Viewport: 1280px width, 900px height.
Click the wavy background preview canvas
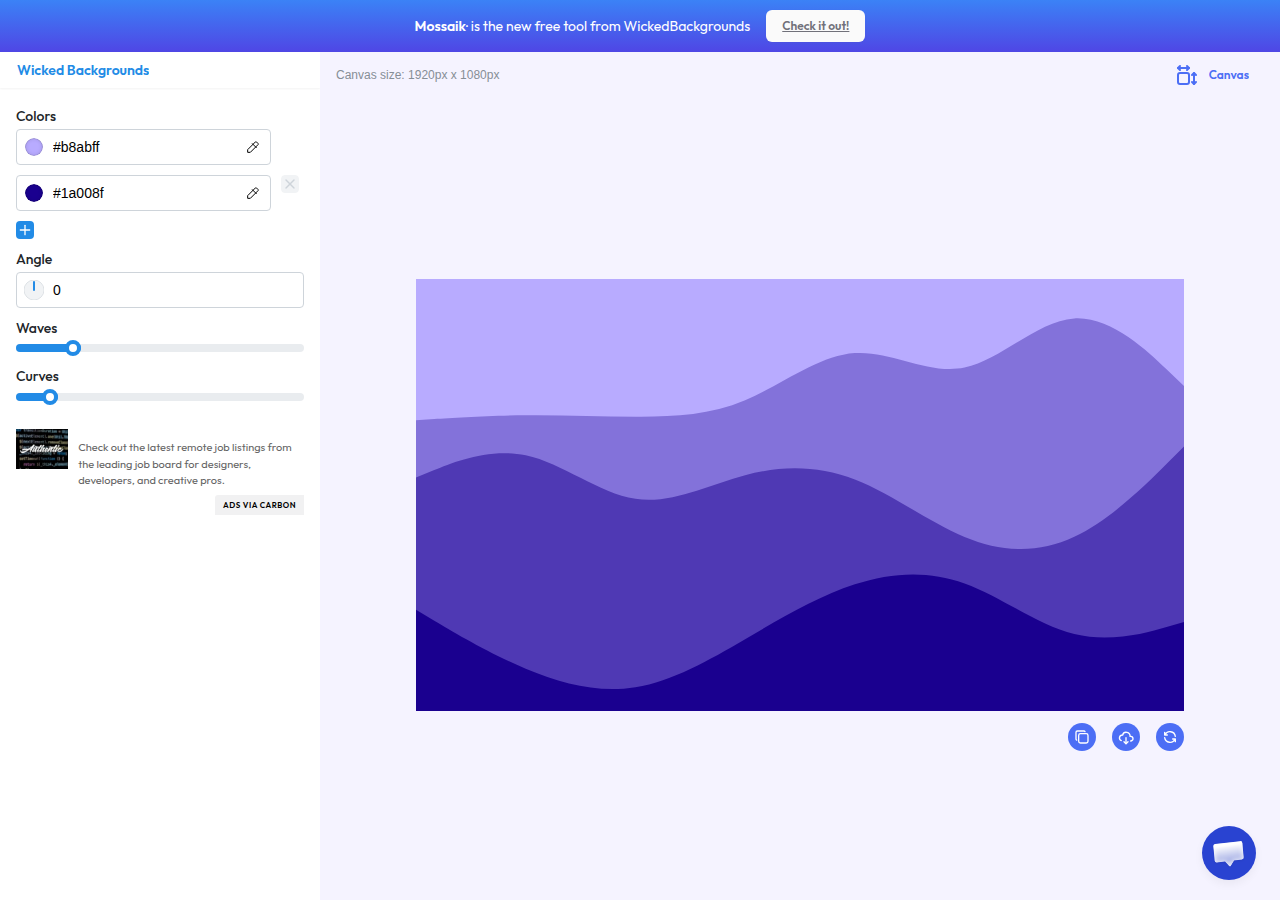tap(800, 495)
